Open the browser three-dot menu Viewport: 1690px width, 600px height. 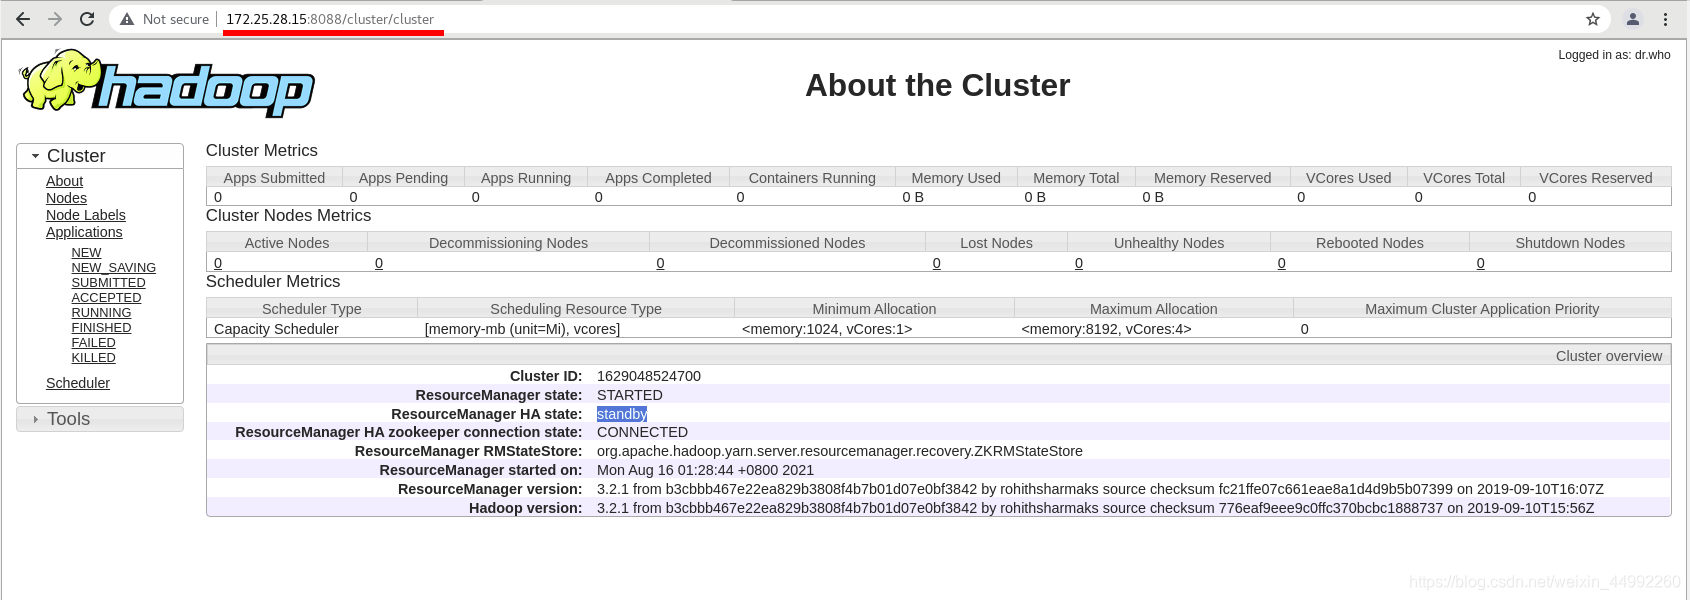pos(1665,19)
